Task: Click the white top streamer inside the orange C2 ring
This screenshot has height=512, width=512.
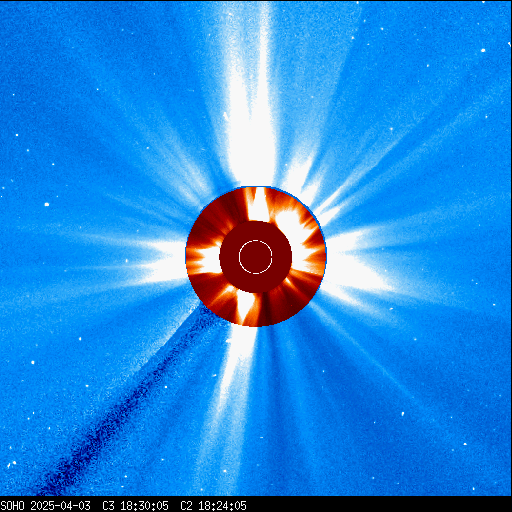Action: pos(258,204)
